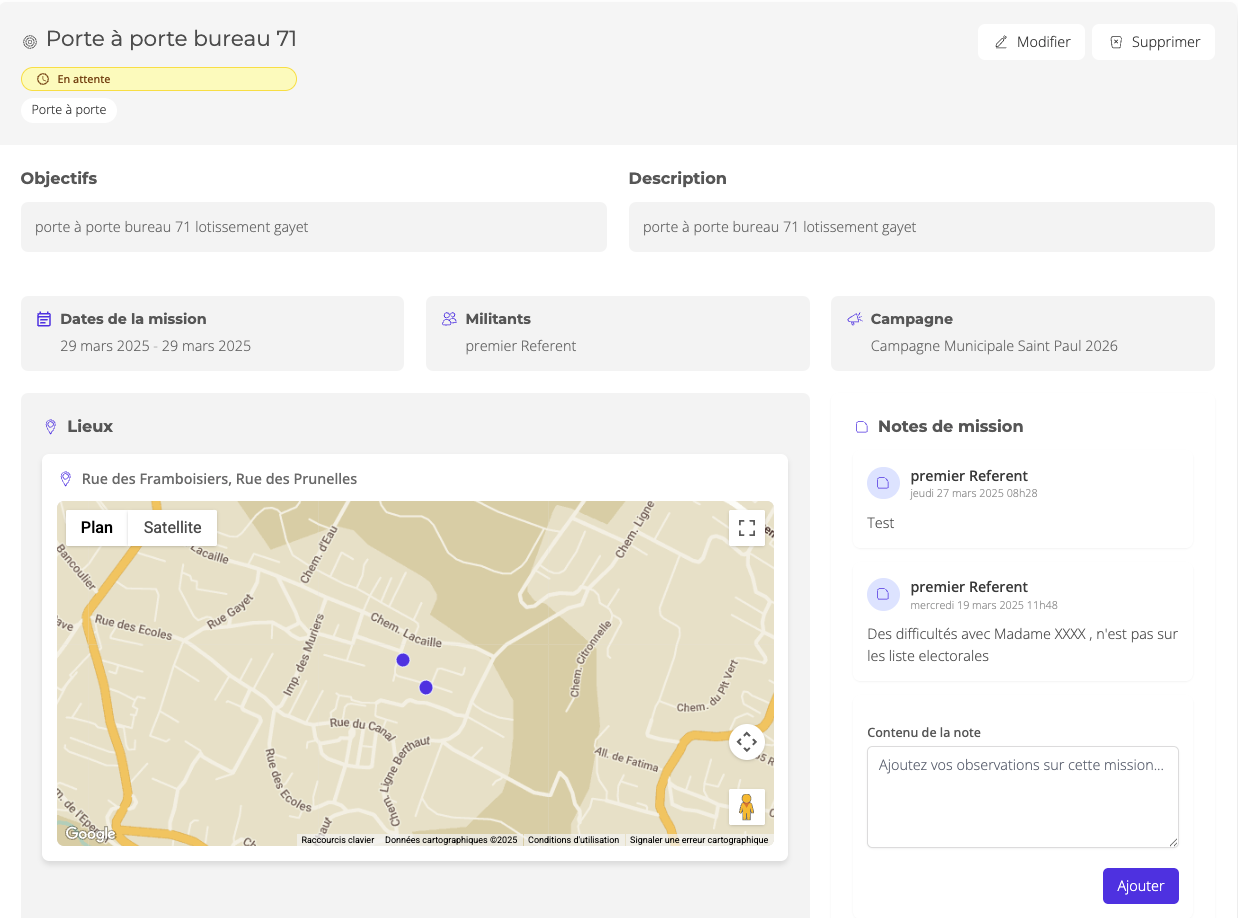The width and height of the screenshot is (1238, 918).
Task: Click 'Données cartographiques ©2025' text
Action: coord(451,840)
